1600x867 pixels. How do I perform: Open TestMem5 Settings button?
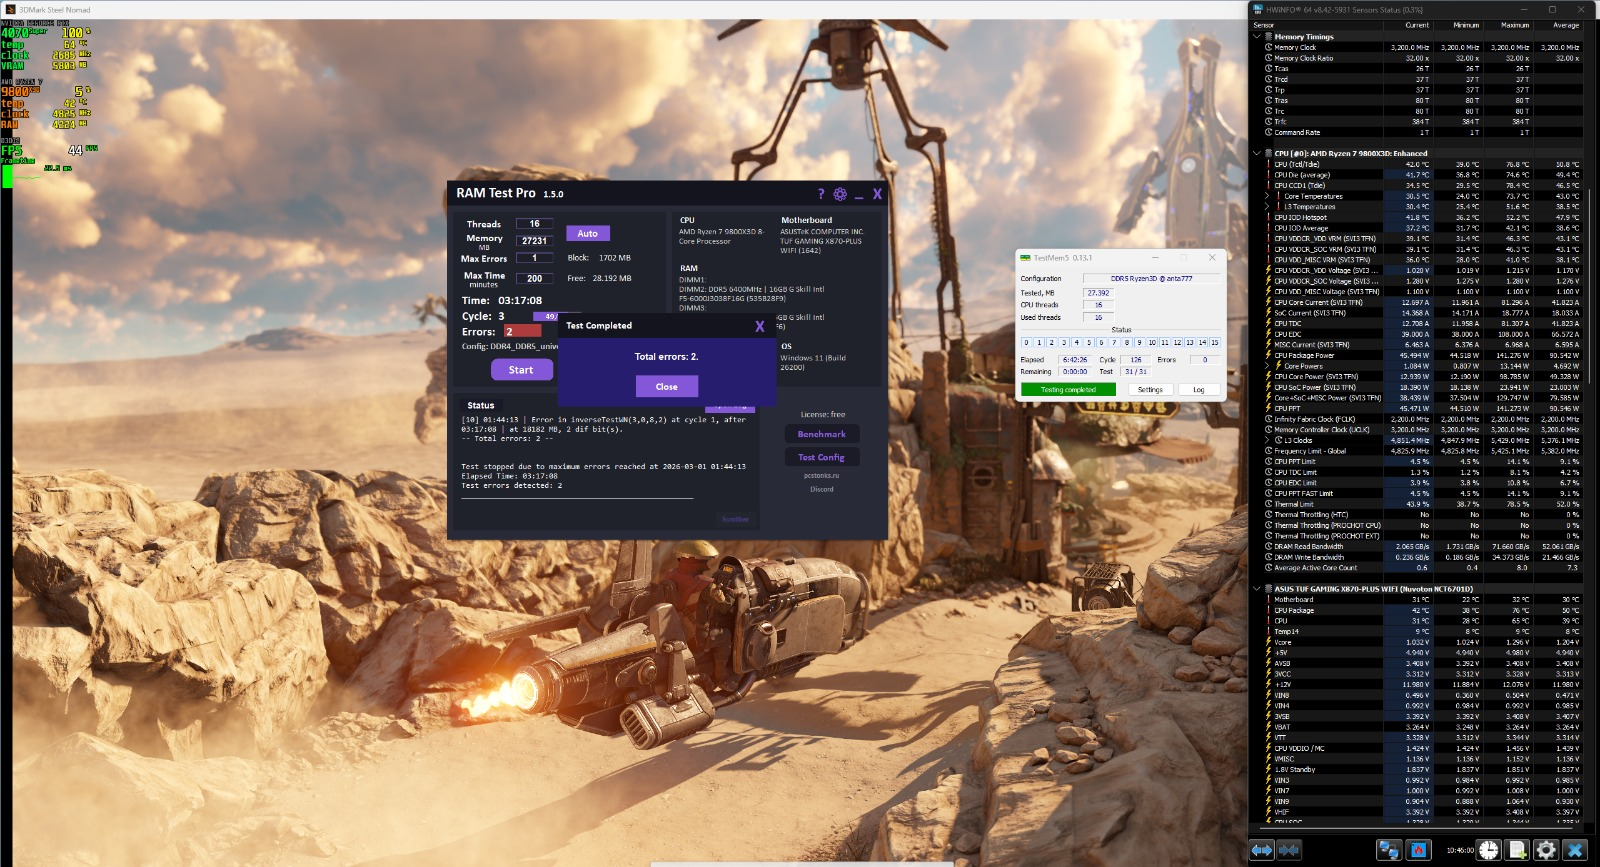[x=1150, y=390]
